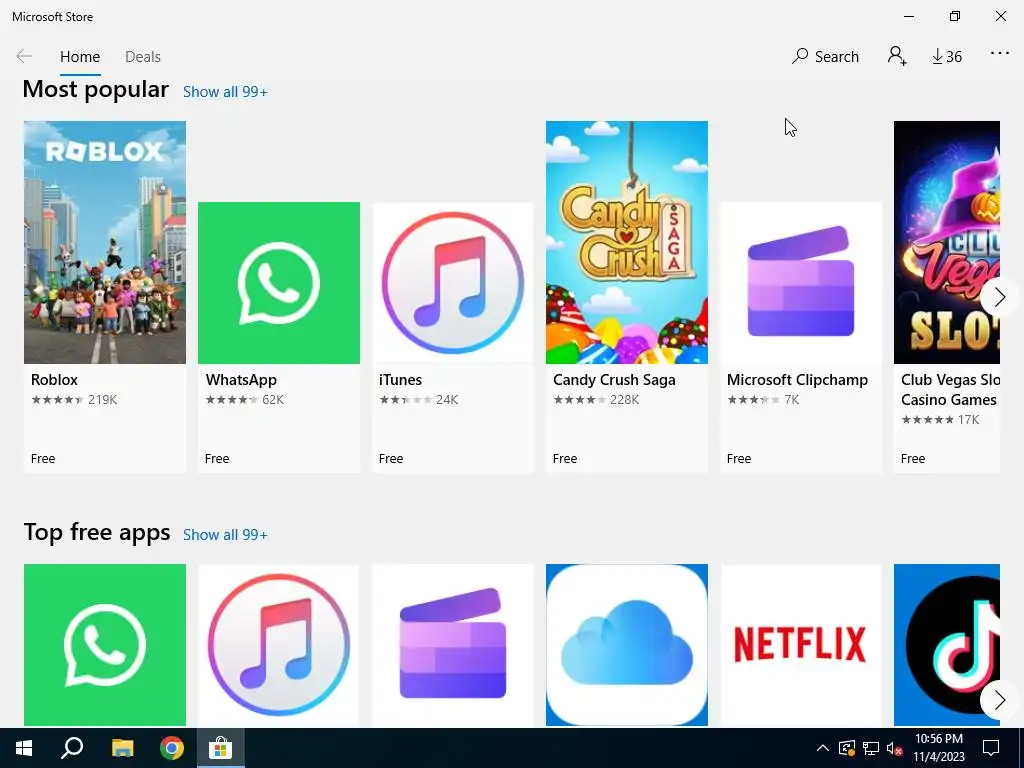Click Free price under Candy Crush Saga
1024x768 pixels.
coord(565,458)
